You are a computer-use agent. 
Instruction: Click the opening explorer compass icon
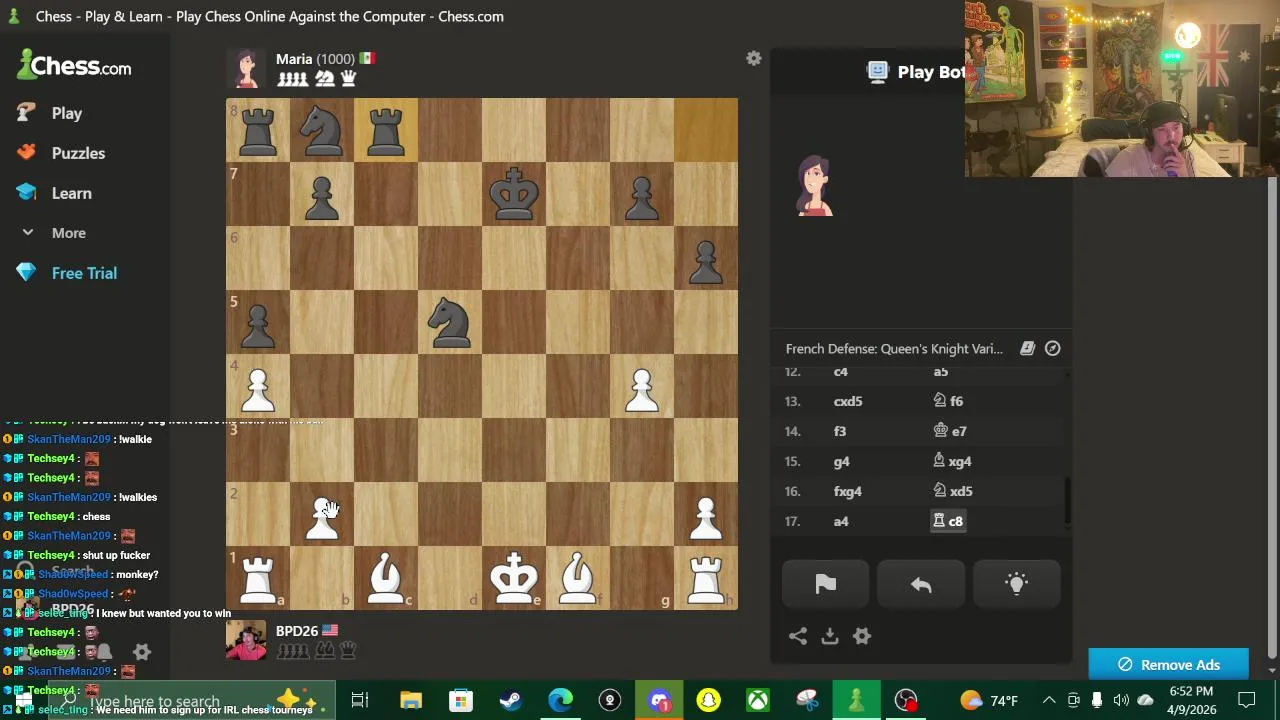pos(1053,349)
